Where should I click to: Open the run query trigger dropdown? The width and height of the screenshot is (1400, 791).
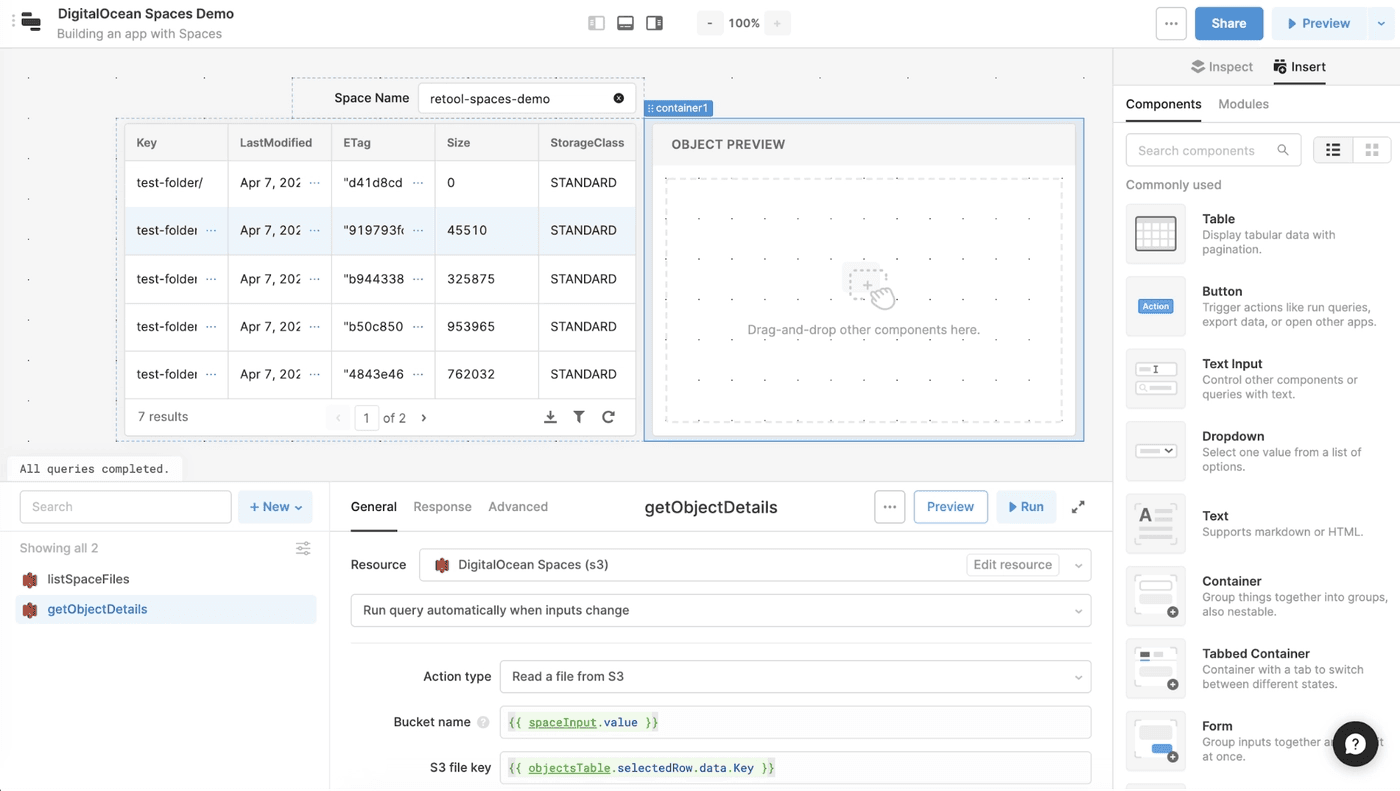point(720,611)
